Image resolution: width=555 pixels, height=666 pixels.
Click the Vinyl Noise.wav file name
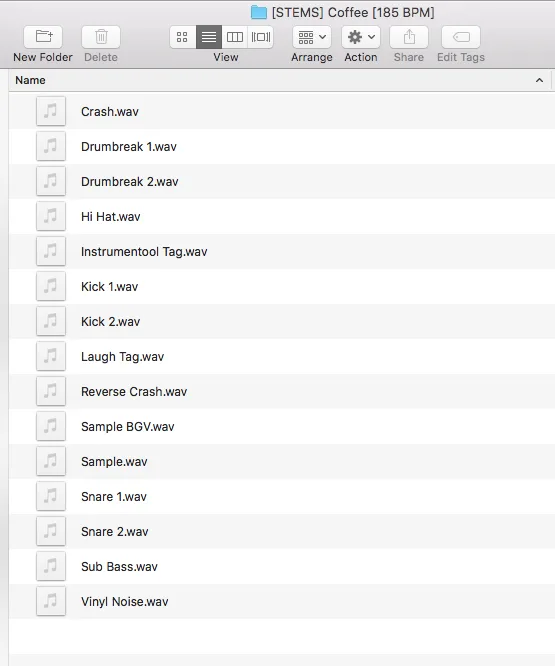[124, 602]
